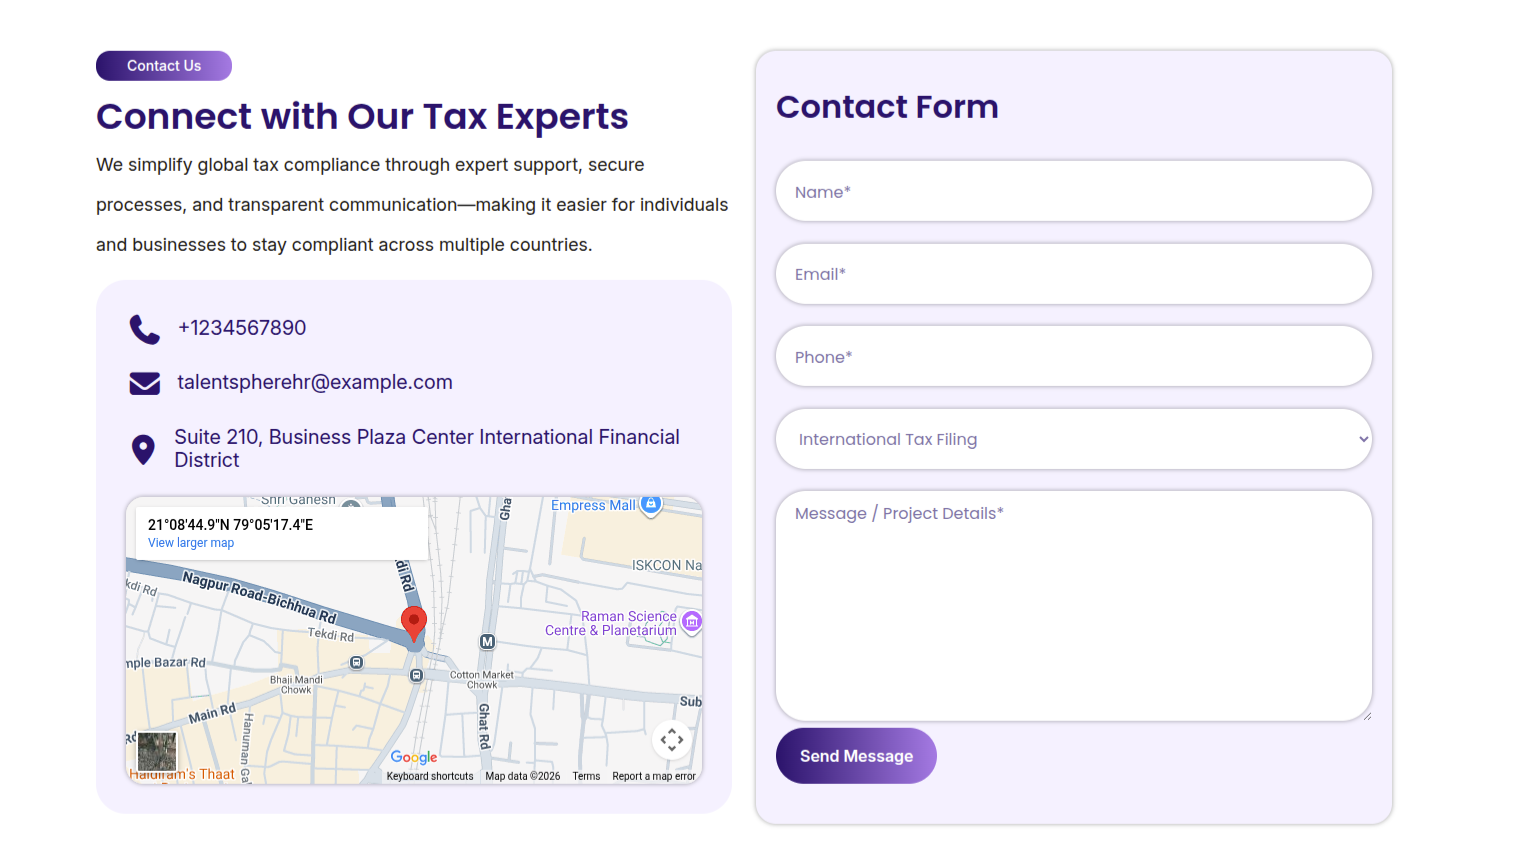The height and width of the screenshot is (868, 1523).
Task: Switch map to satellite view thumbnail
Action: 157,751
